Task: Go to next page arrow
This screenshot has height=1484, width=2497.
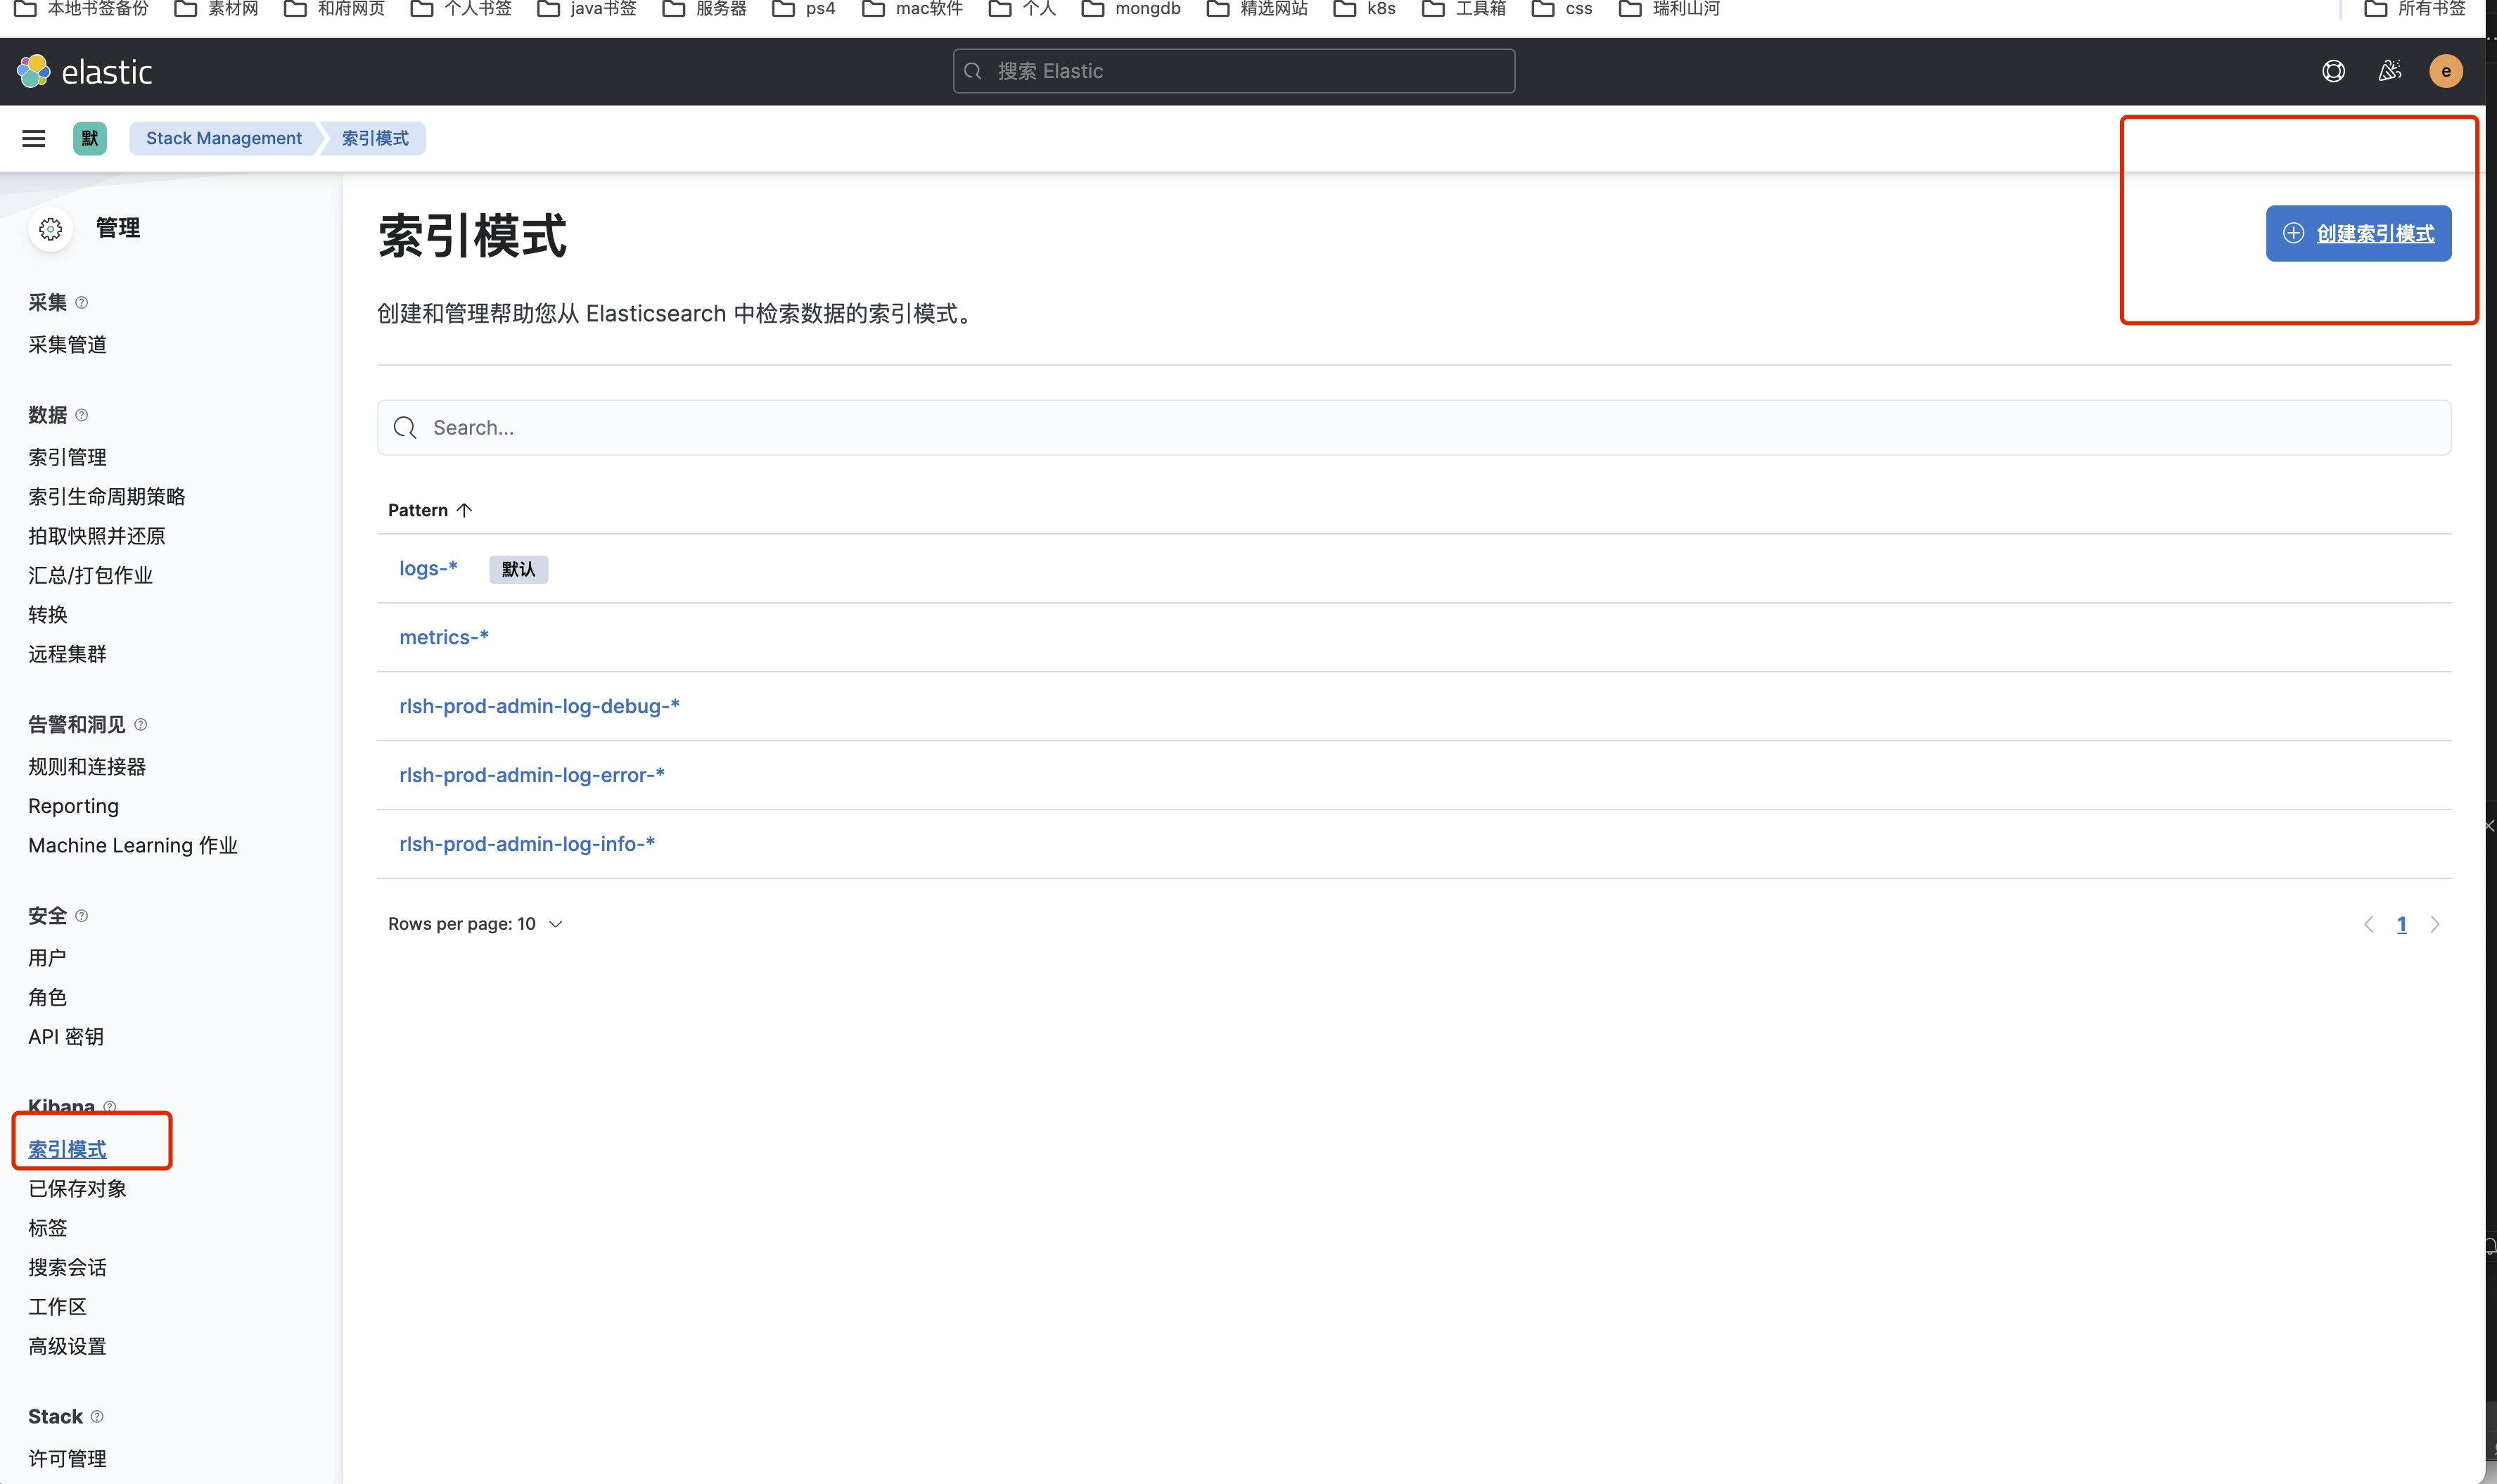Action: (x=2435, y=924)
